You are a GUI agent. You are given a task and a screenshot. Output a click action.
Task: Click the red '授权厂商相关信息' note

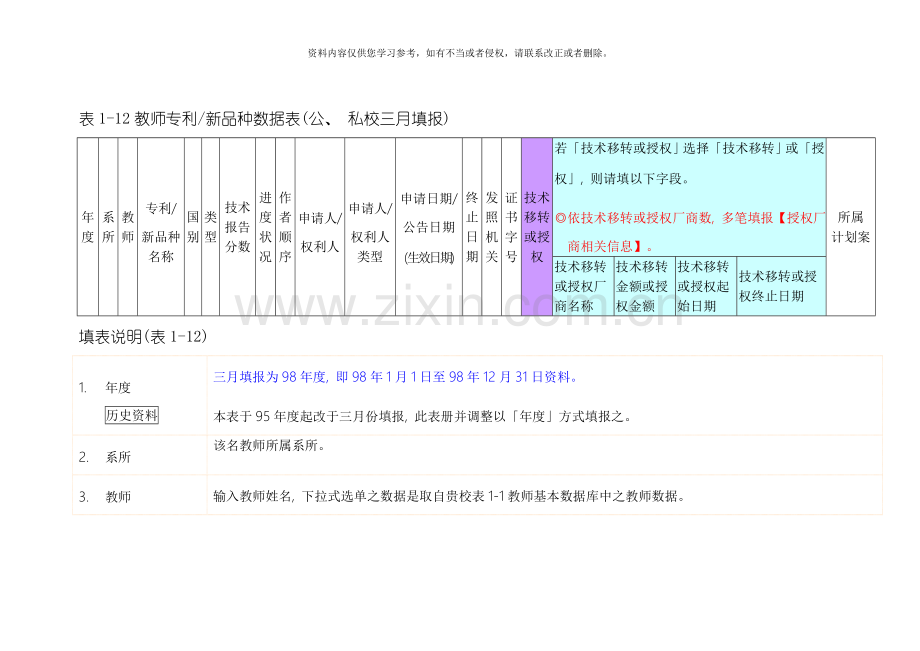[690, 232]
